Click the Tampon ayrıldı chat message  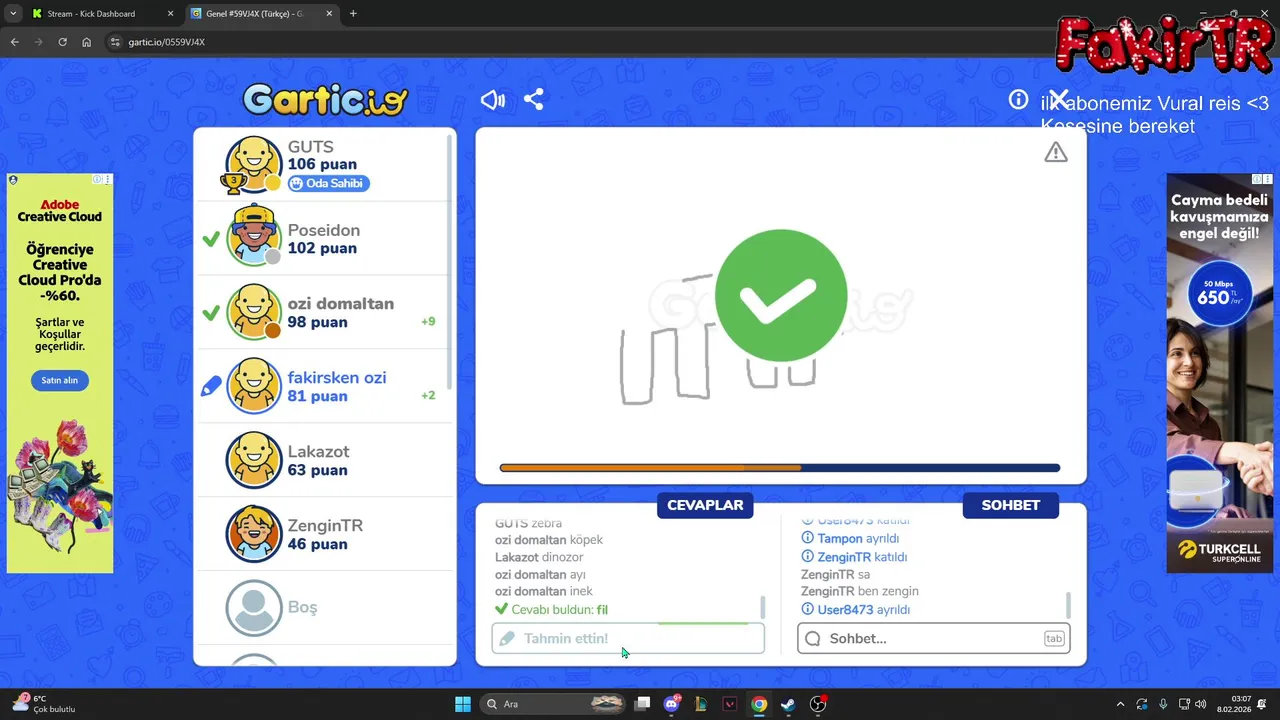tap(850, 539)
